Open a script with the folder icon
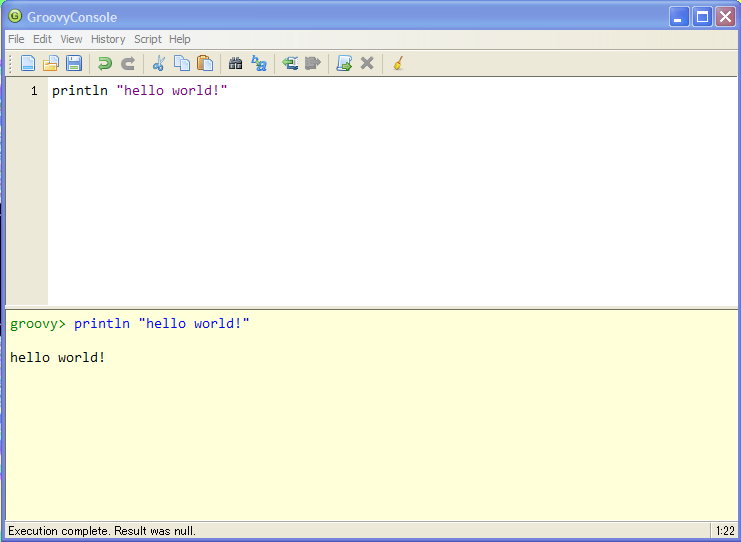 [51, 63]
